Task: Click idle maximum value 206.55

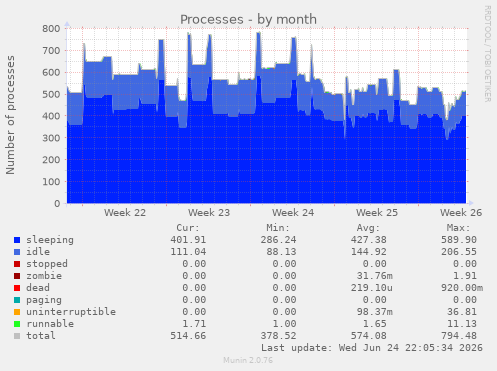Action: point(459,252)
